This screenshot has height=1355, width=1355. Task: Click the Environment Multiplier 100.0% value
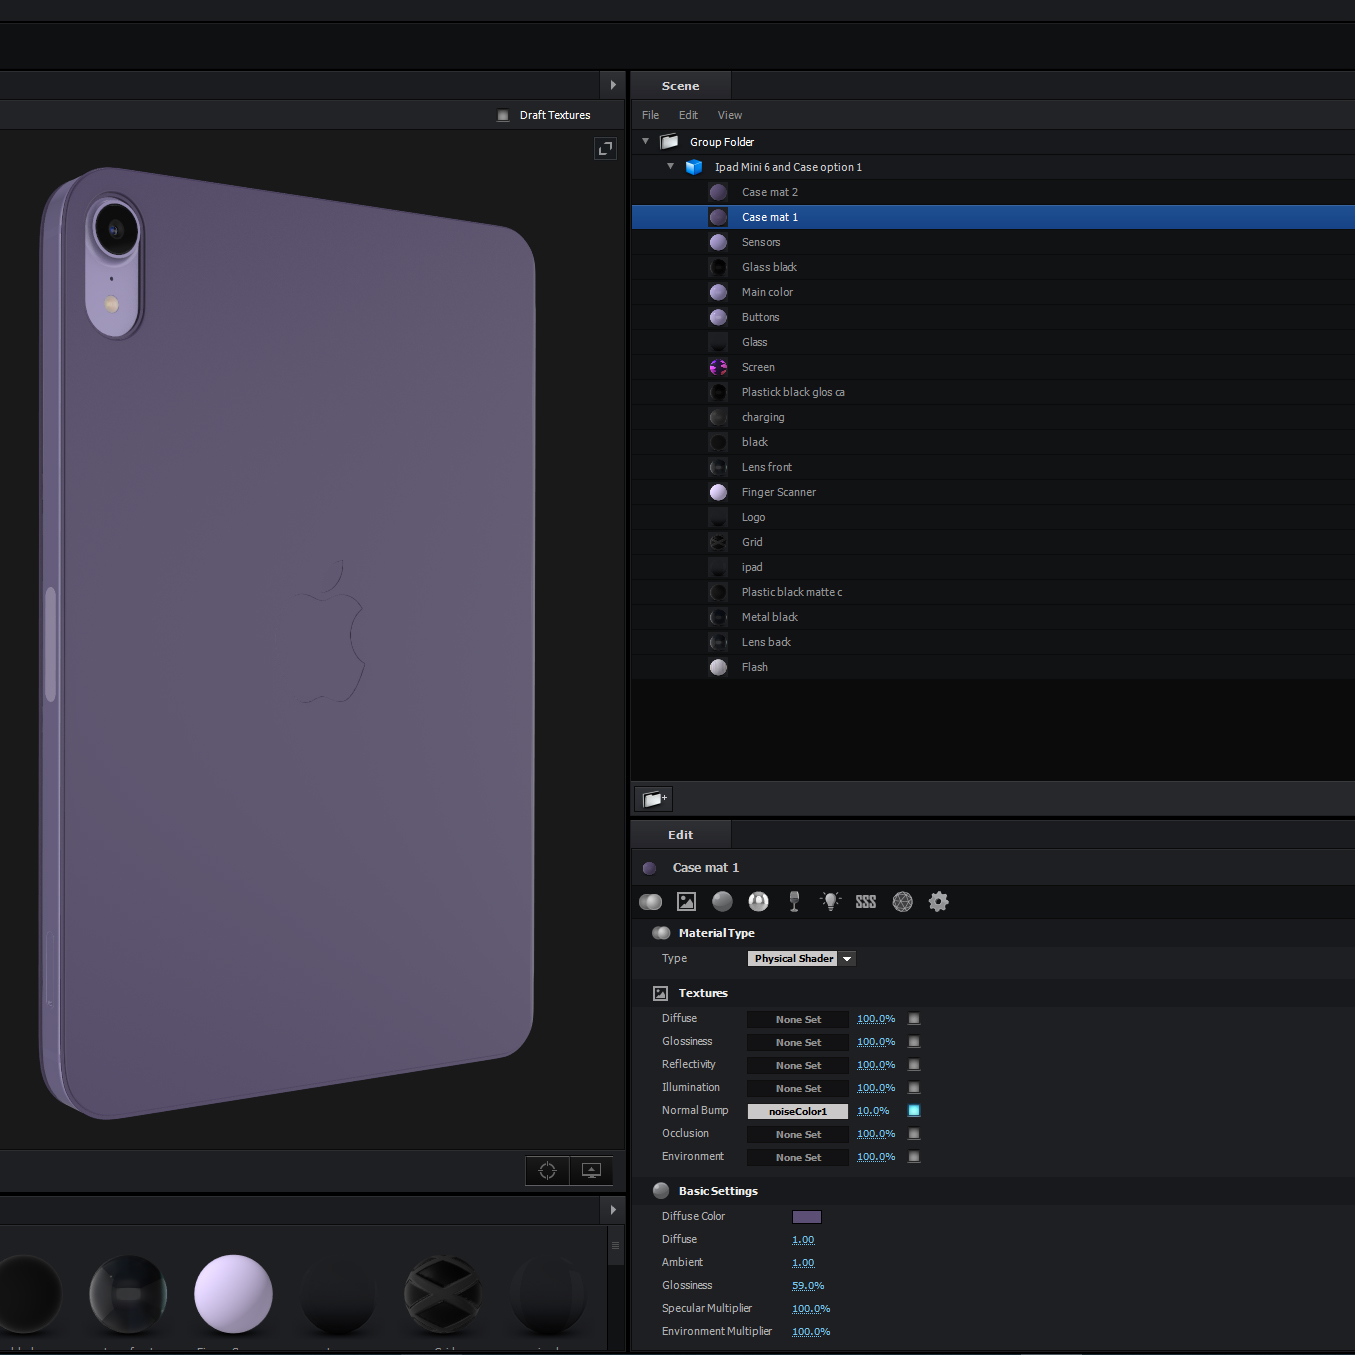(x=811, y=1332)
